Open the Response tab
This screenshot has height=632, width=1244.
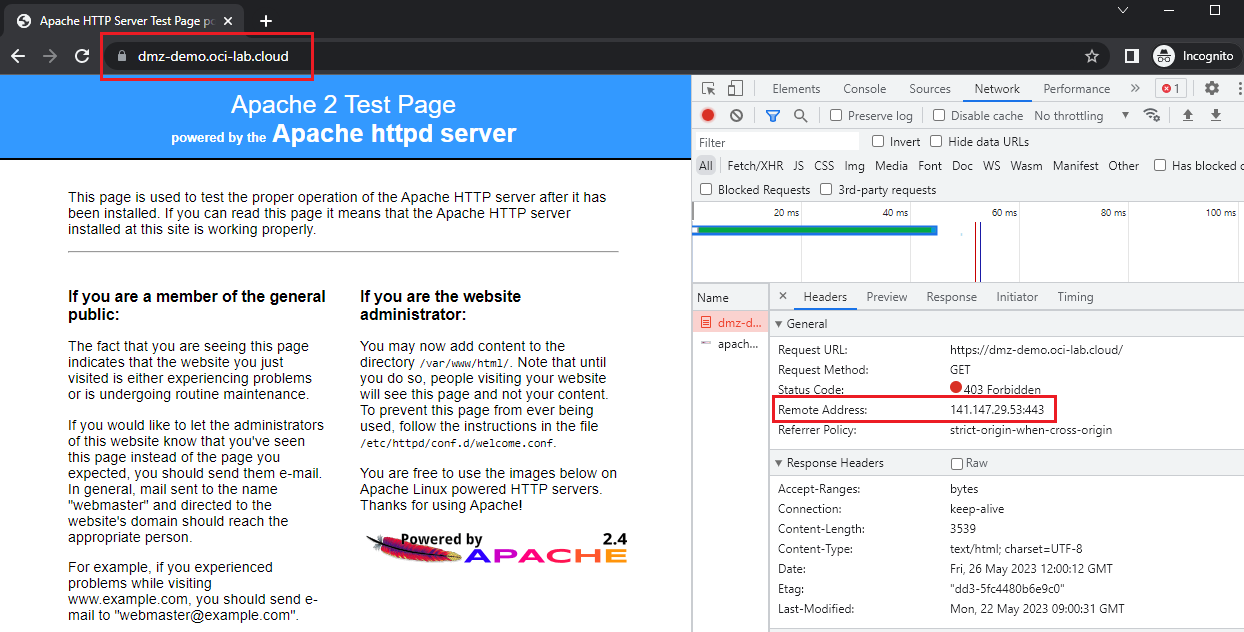[951, 297]
